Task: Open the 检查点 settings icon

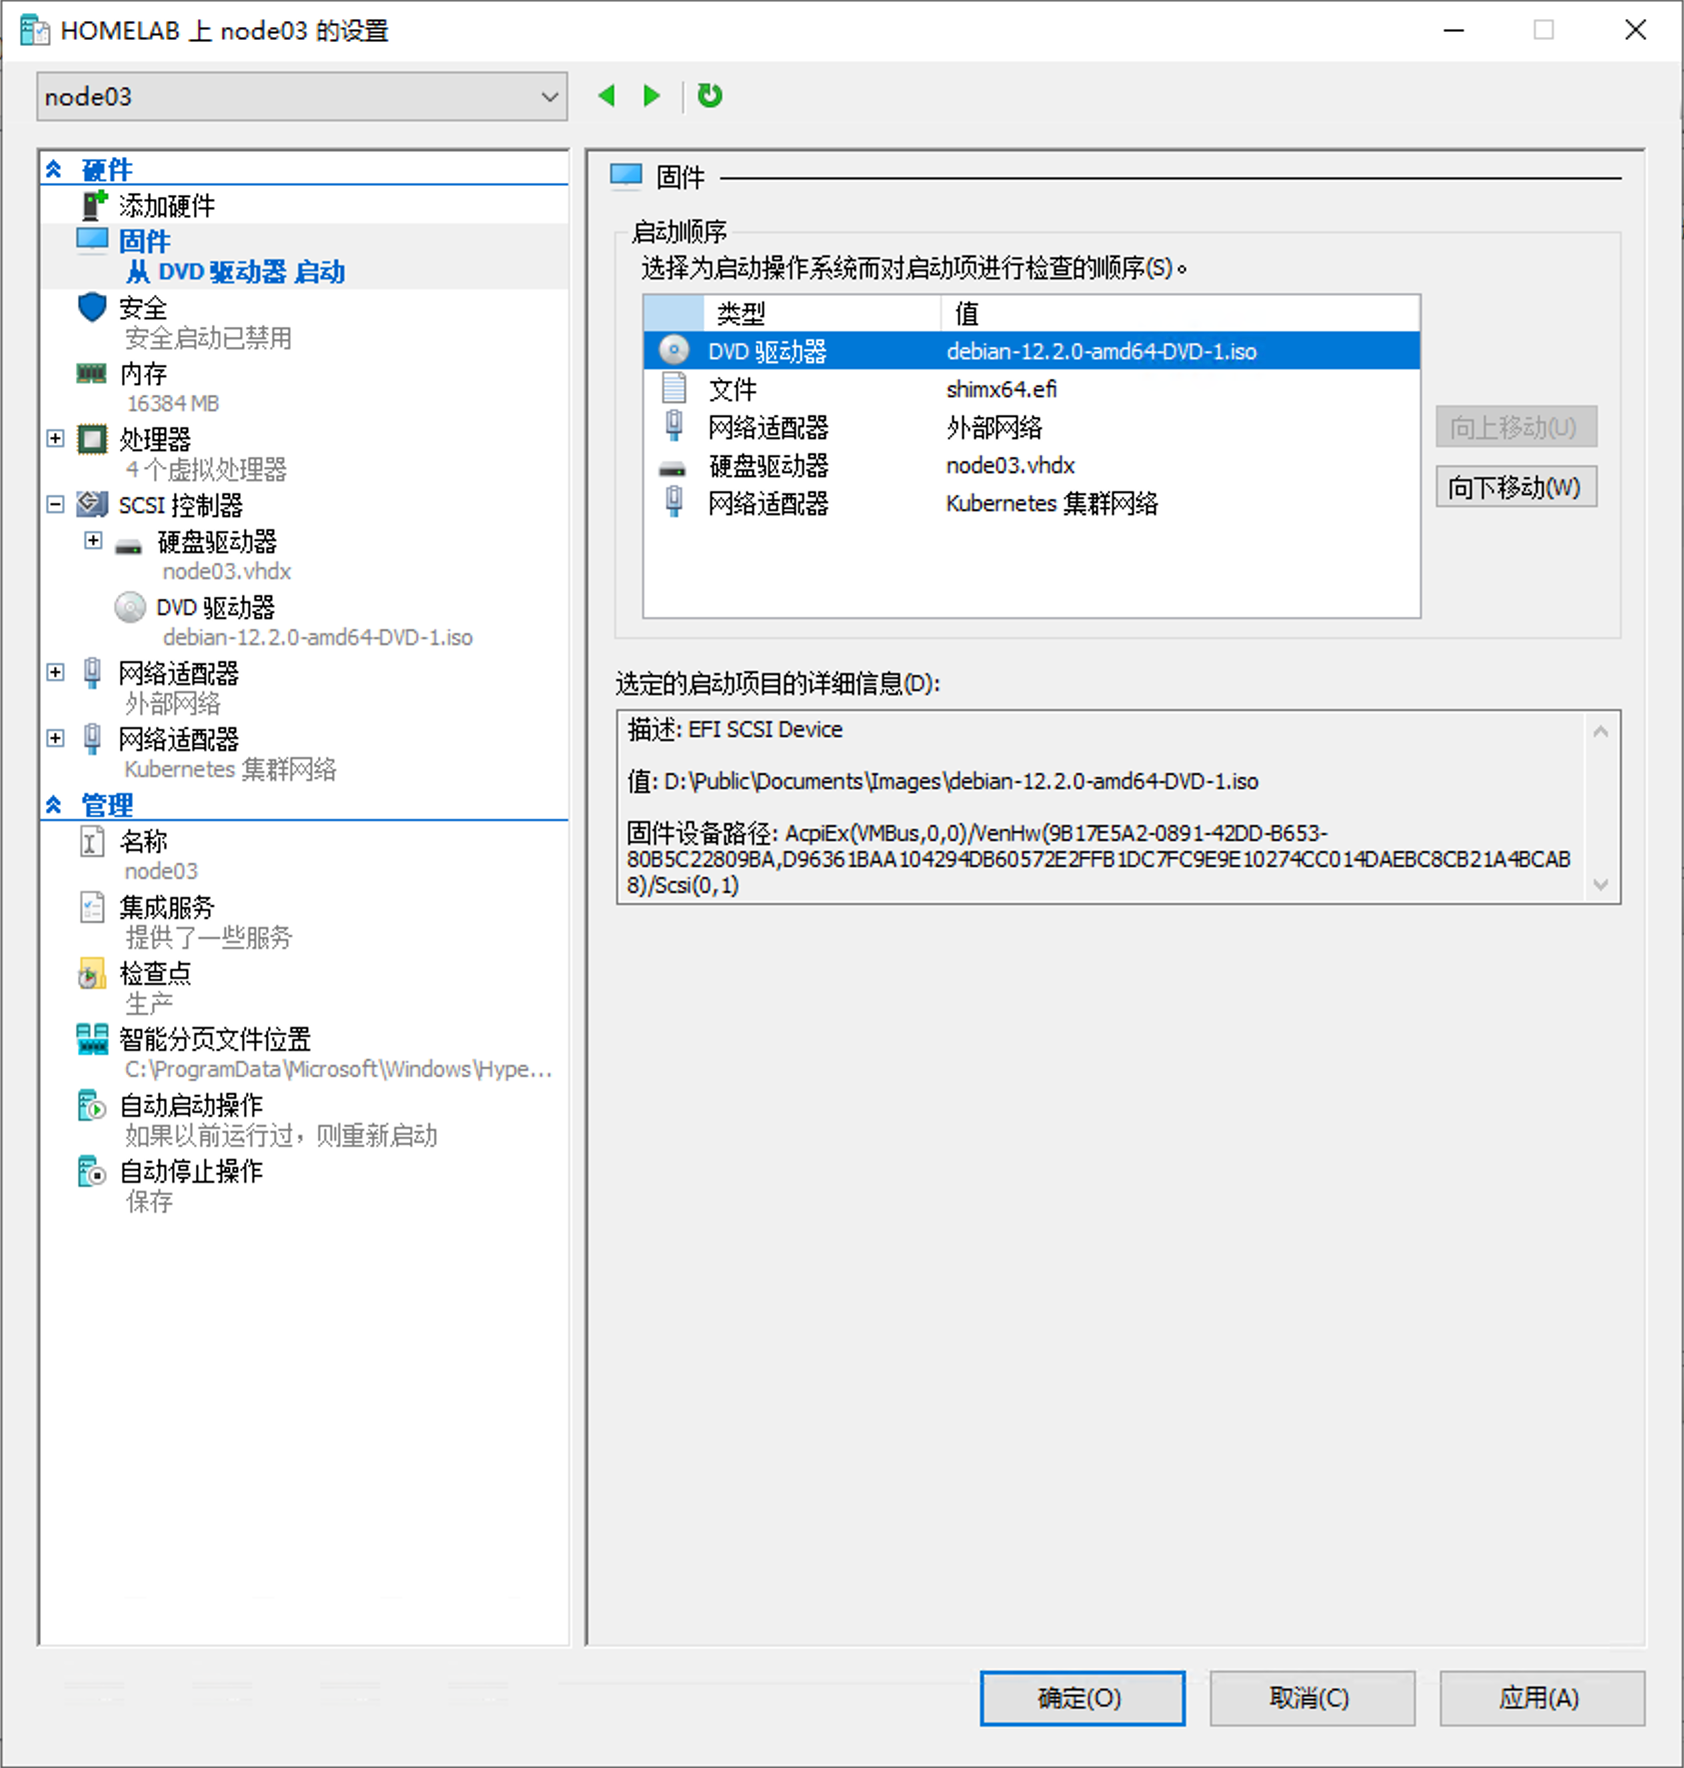Action: coord(92,974)
